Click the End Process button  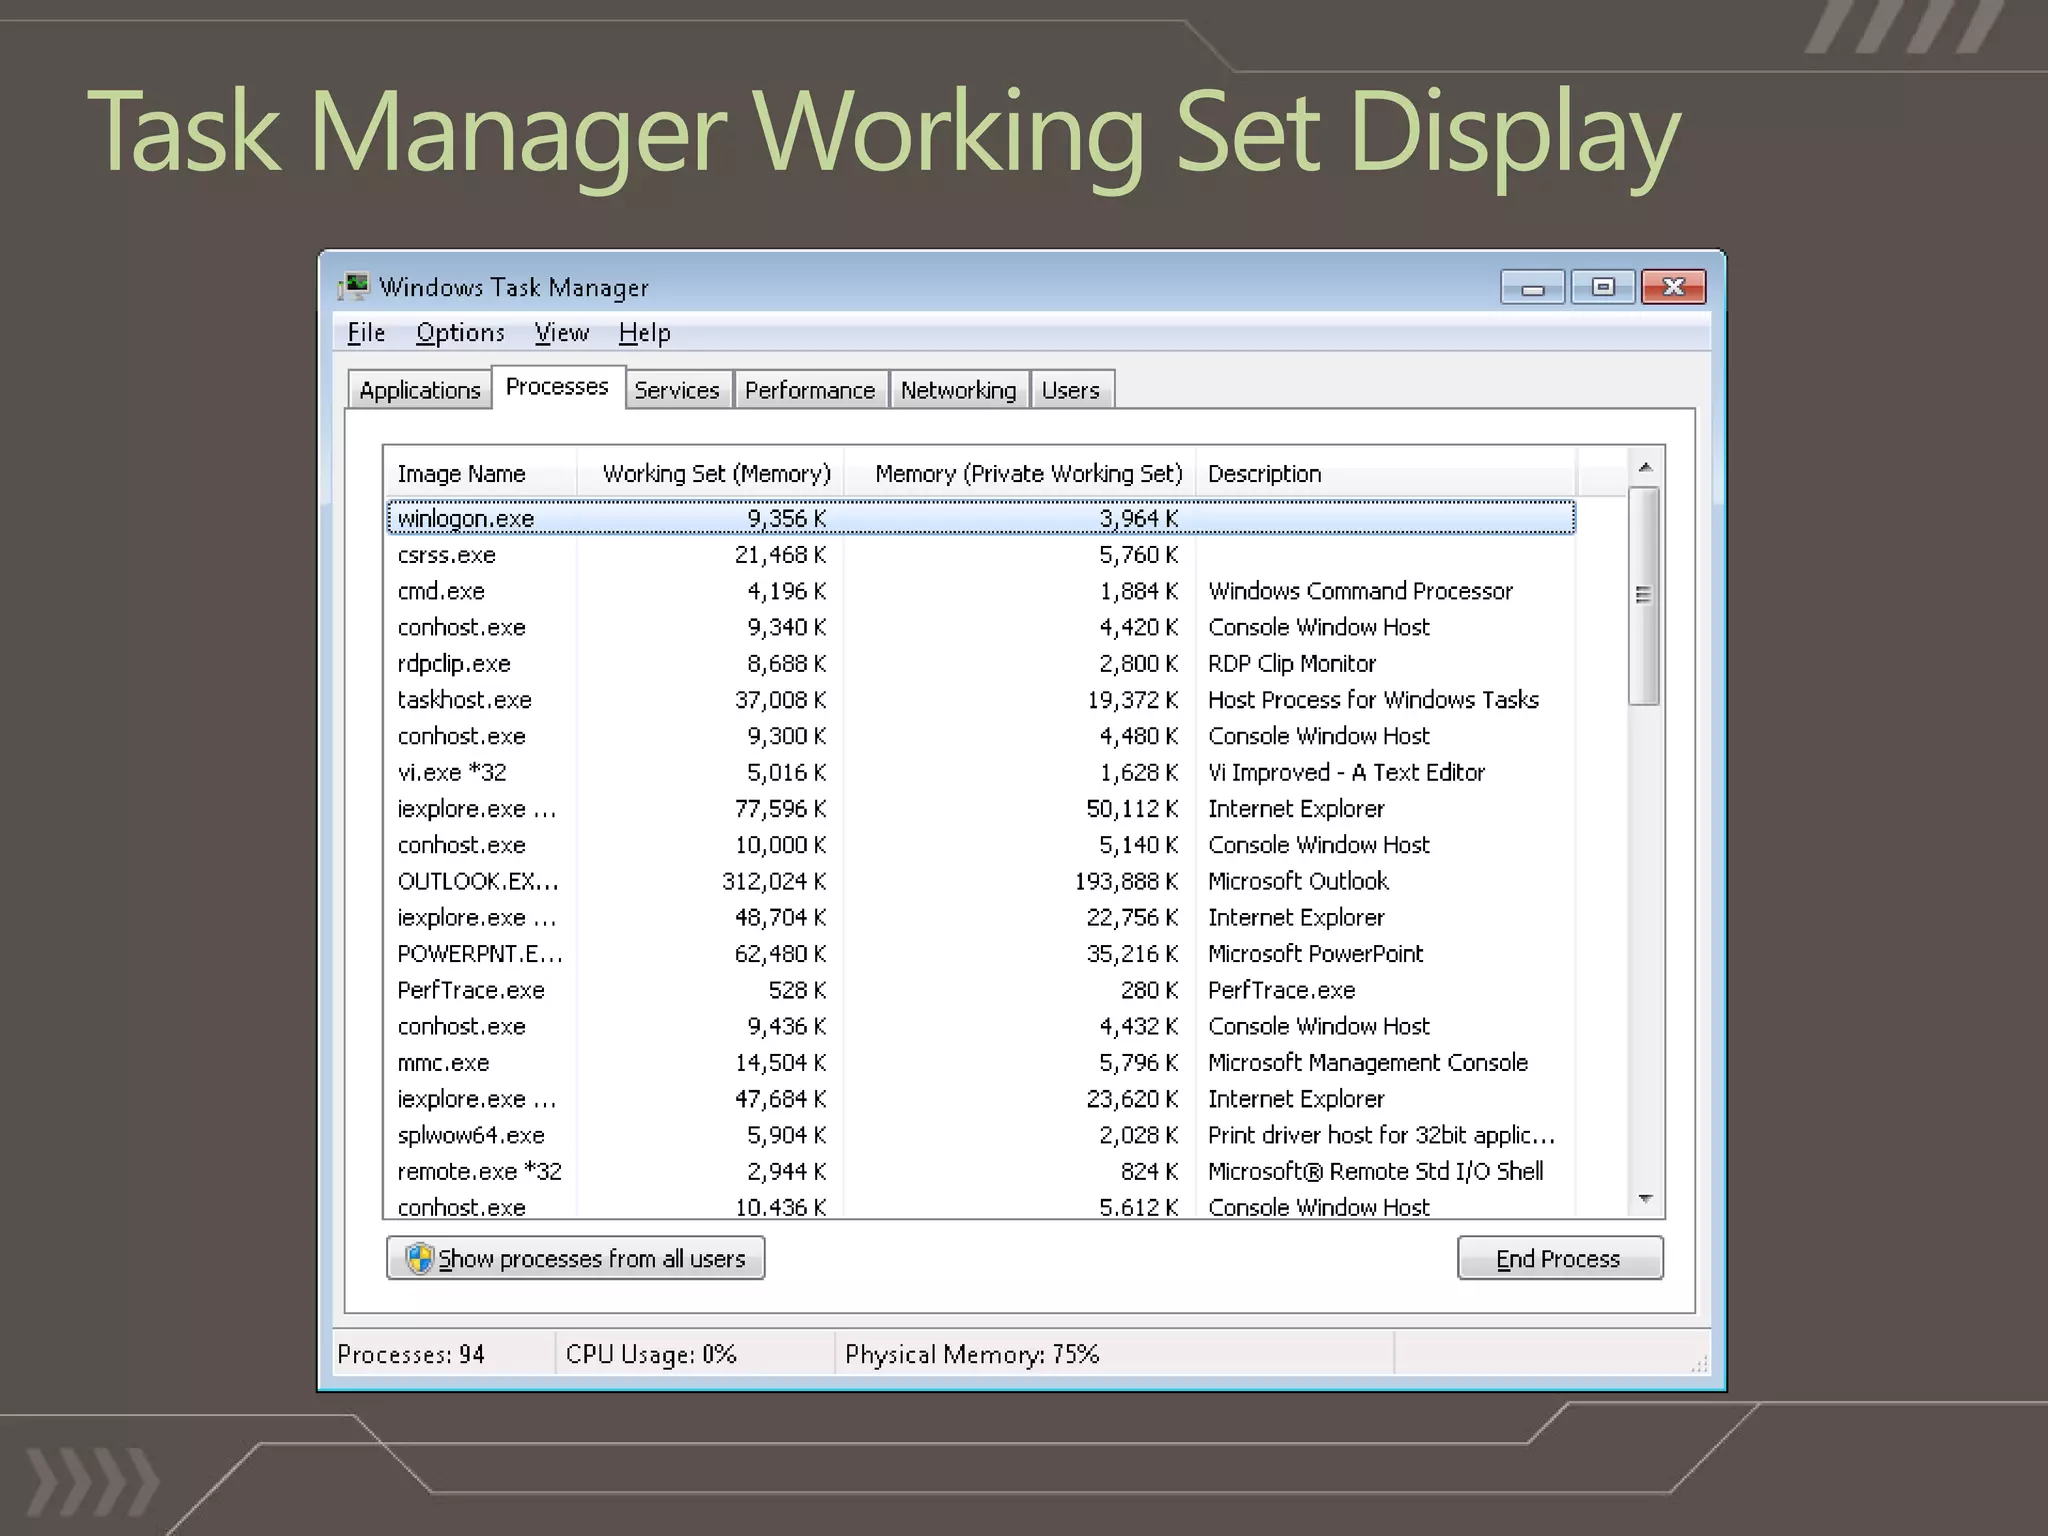point(1560,1258)
